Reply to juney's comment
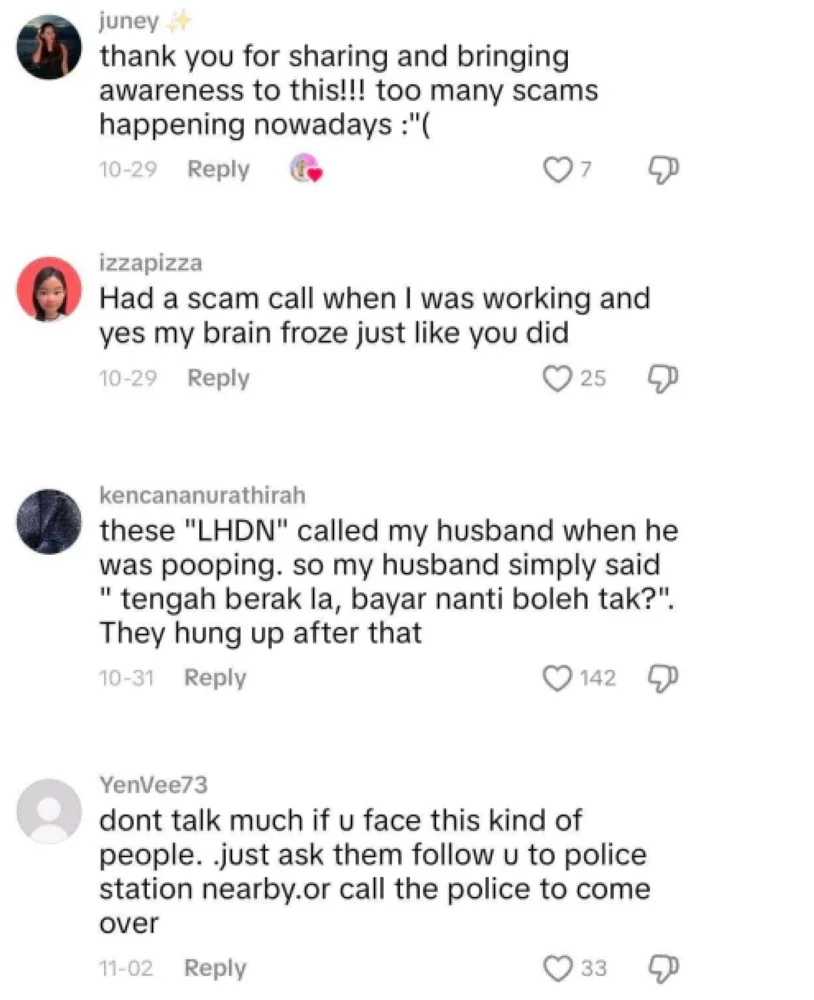Viewport: 814px width, 1000px height. tap(218, 170)
